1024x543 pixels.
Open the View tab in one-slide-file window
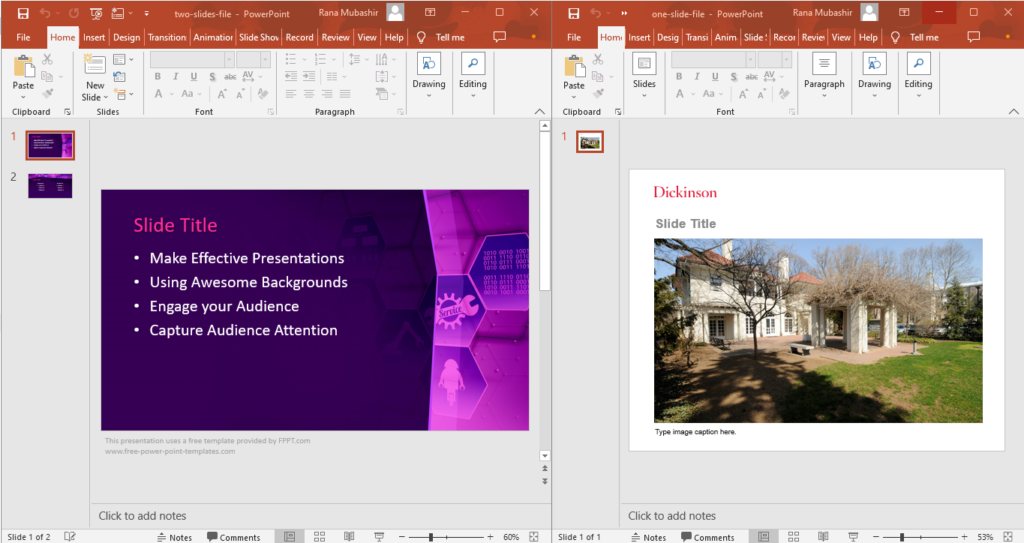[x=841, y=37]
